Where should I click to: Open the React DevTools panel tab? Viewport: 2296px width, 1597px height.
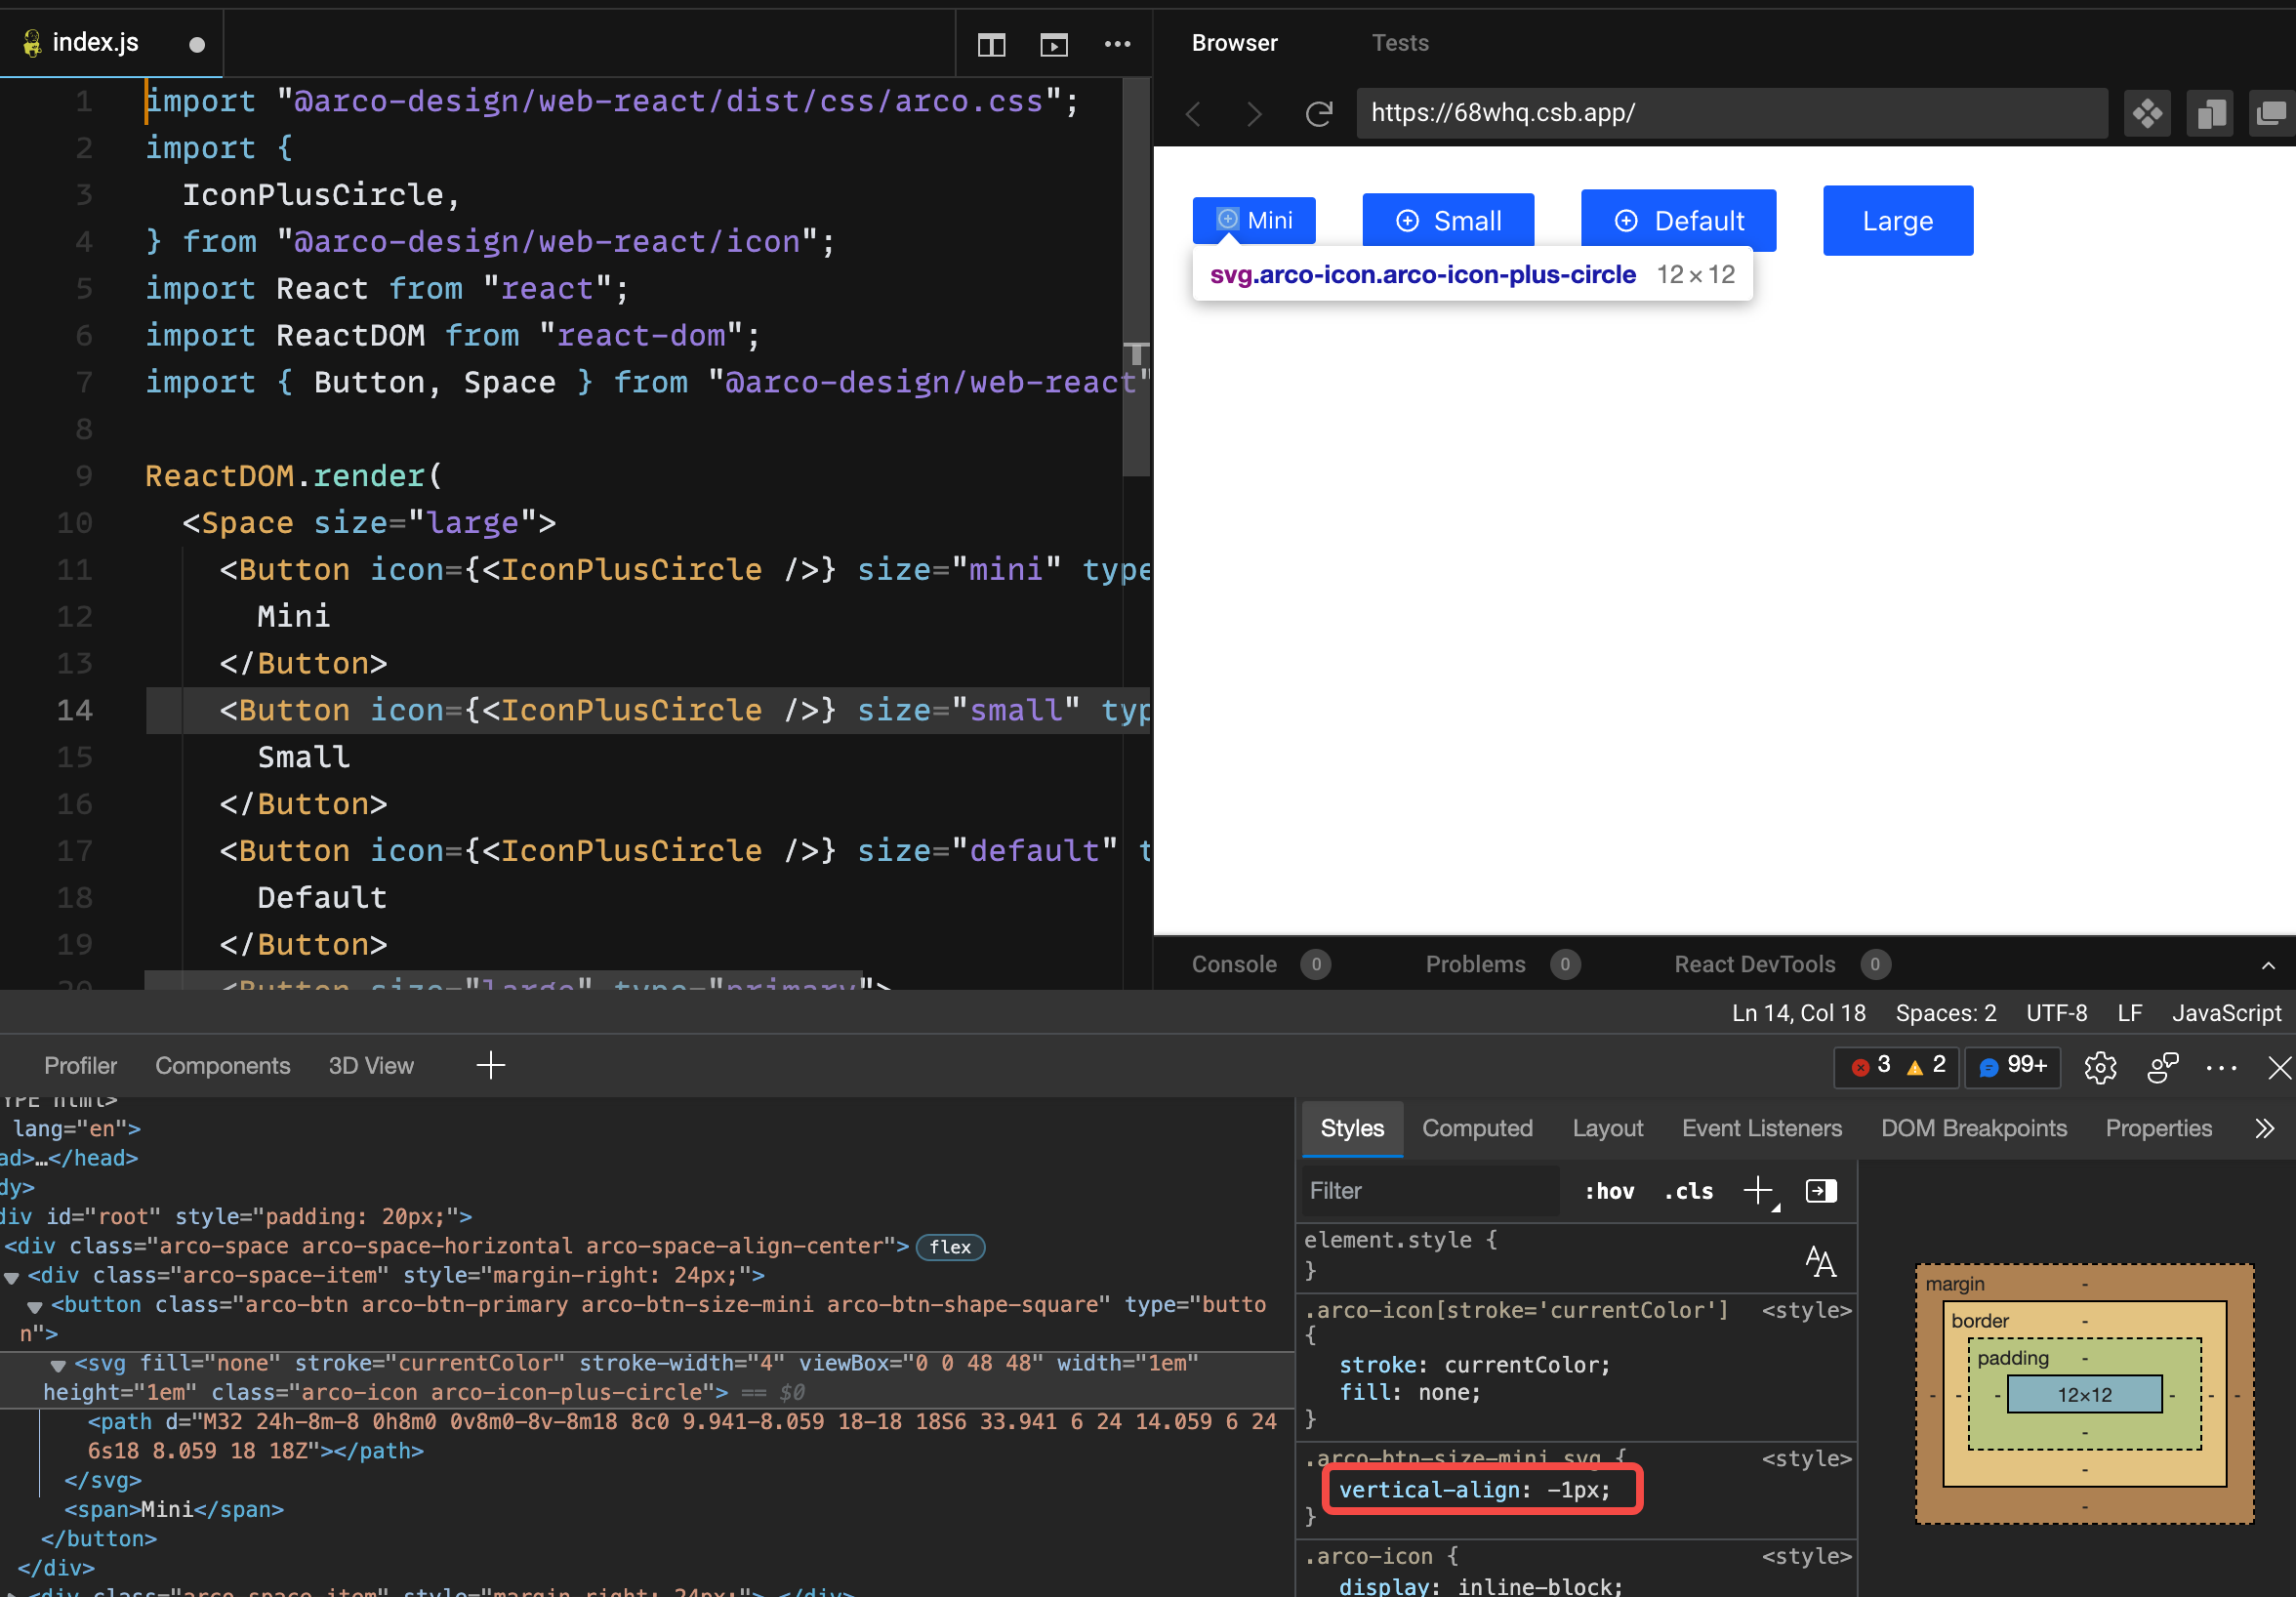[x=1754, y=964]
